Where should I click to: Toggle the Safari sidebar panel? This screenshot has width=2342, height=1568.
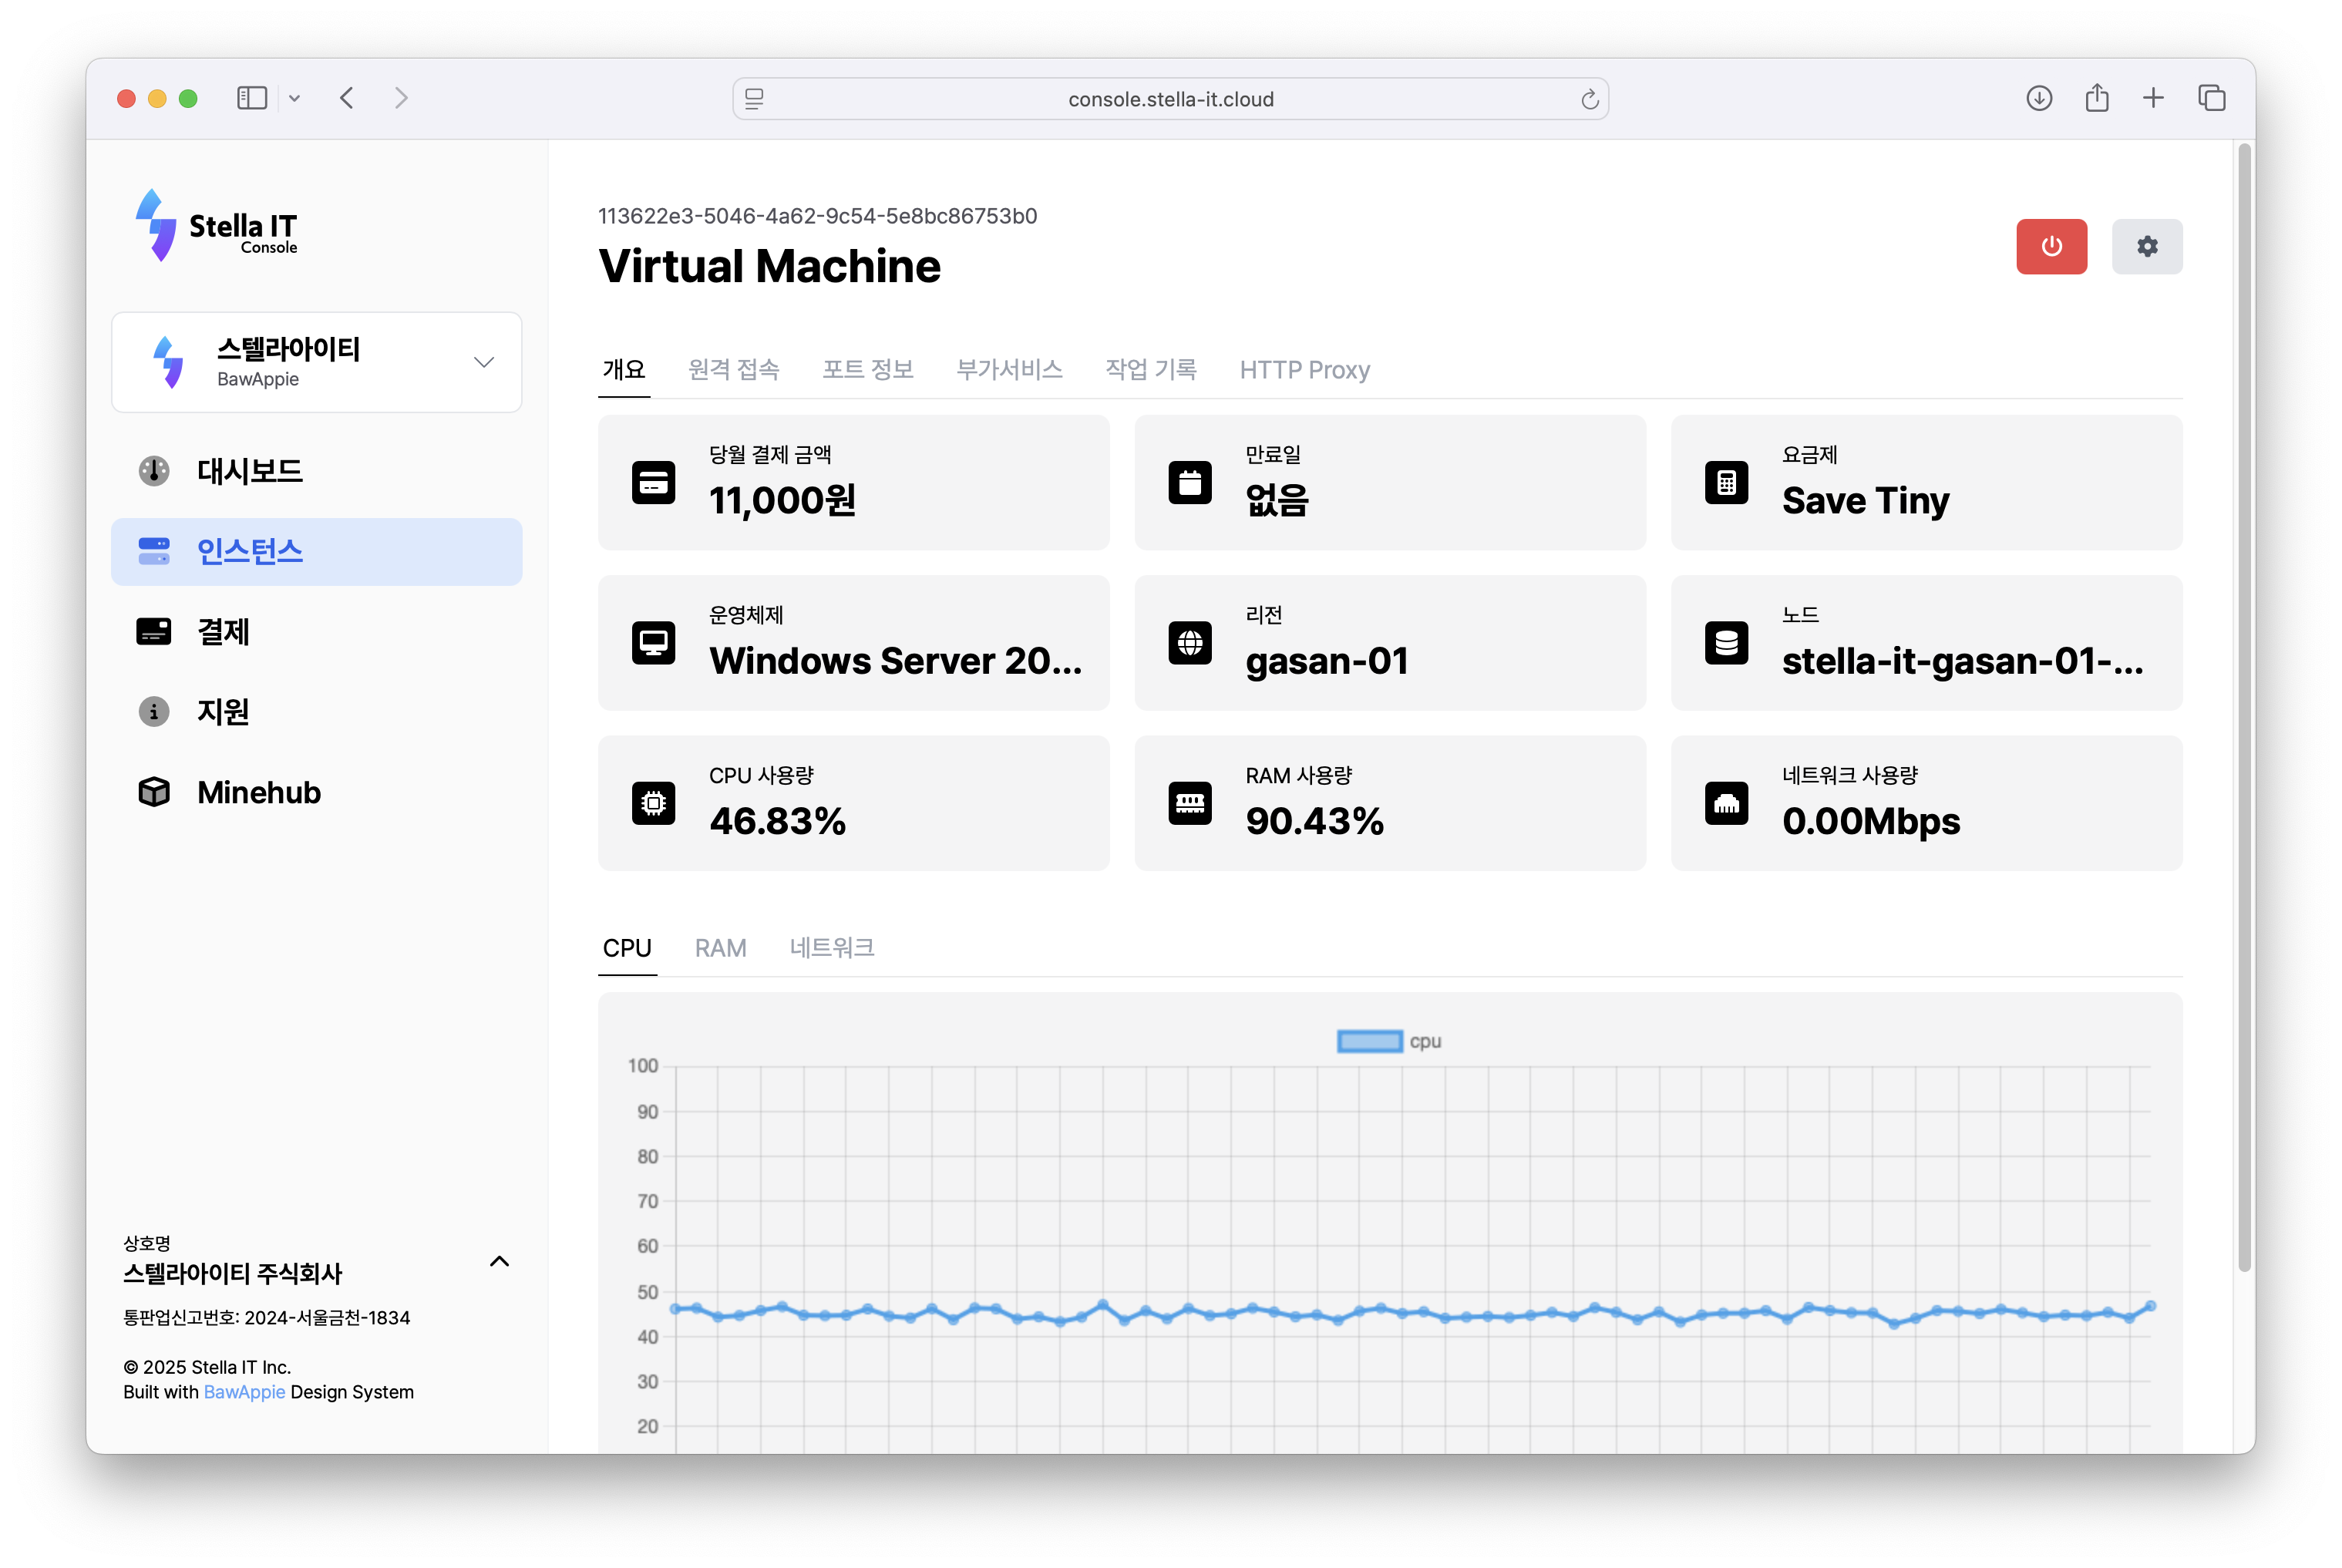point(251,98)
